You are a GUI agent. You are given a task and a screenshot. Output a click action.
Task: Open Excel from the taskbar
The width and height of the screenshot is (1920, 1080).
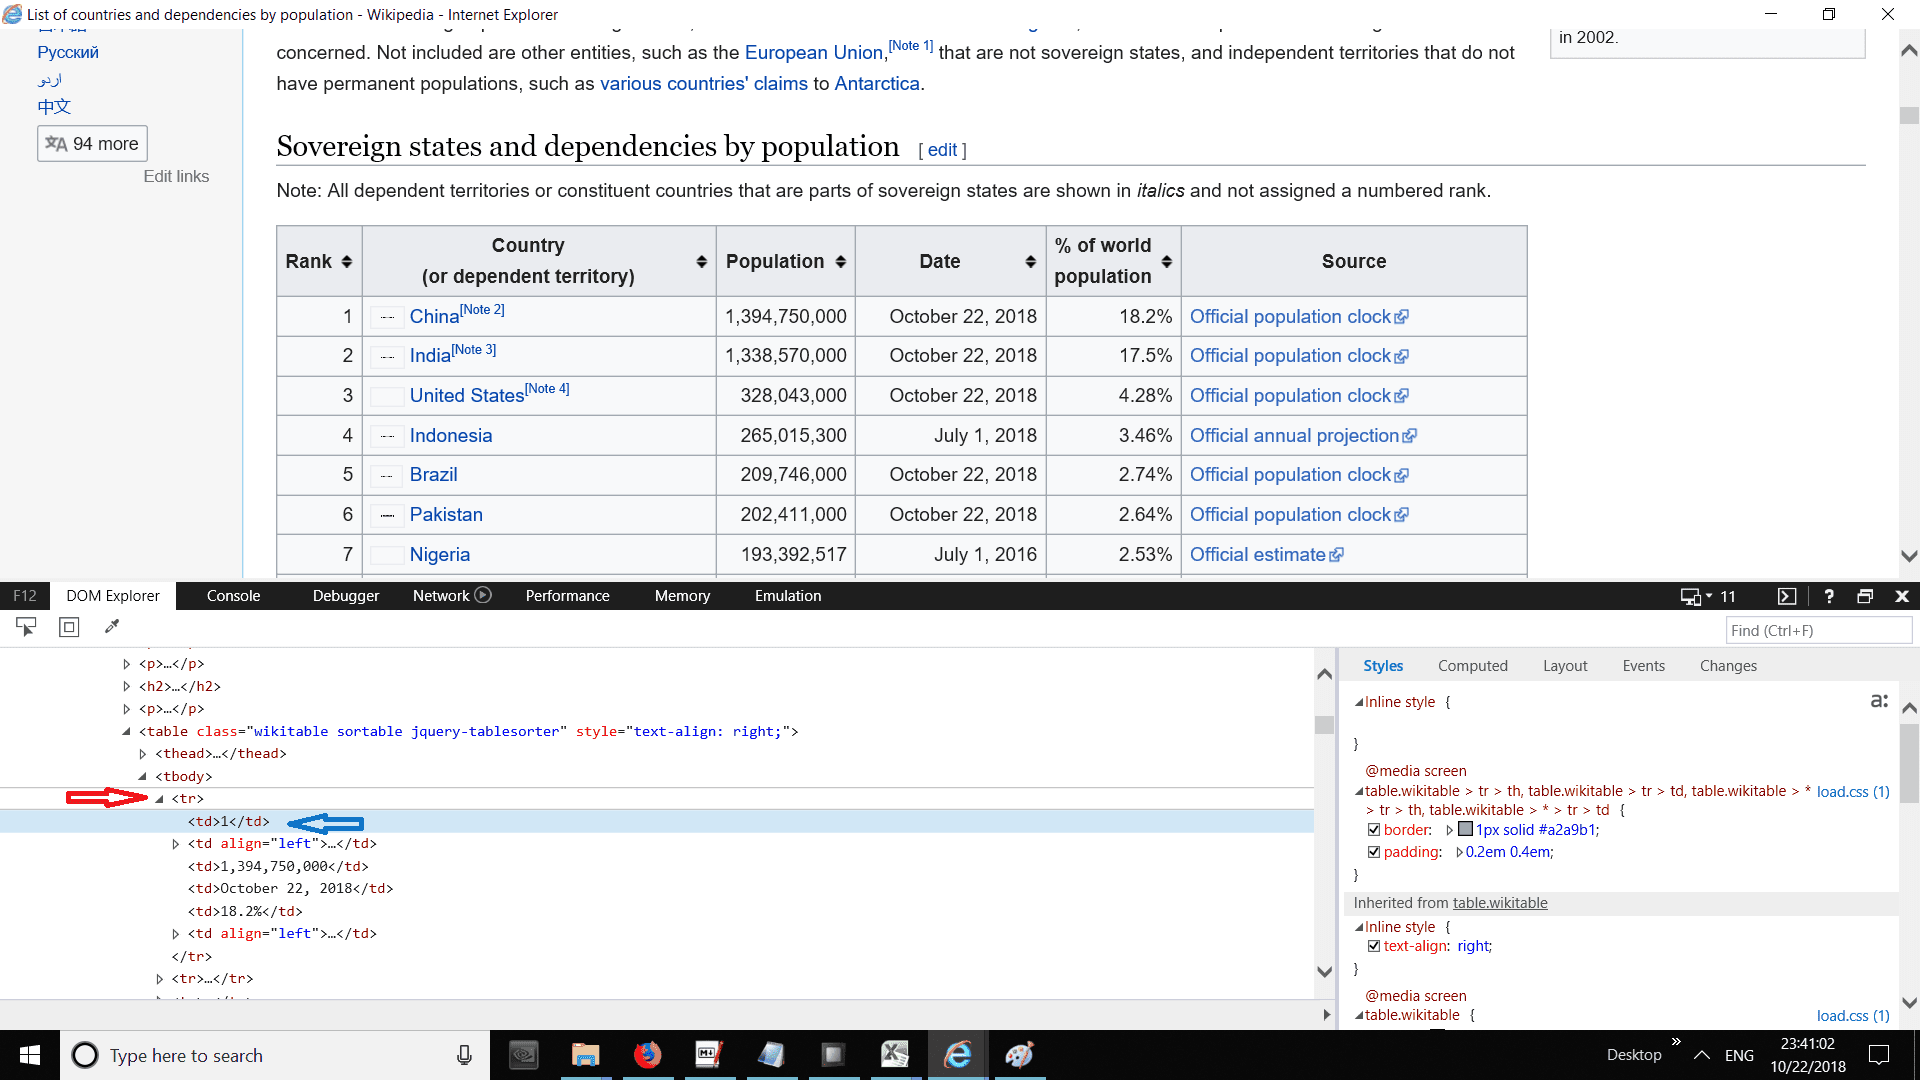(895, 1055)
